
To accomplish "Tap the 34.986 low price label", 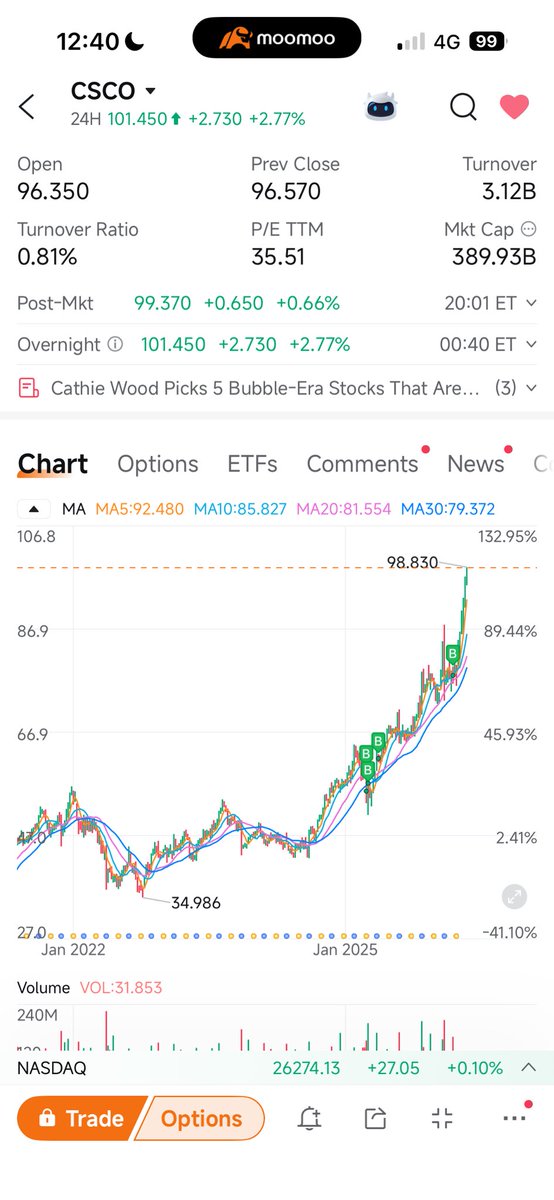I will (196, 902).
